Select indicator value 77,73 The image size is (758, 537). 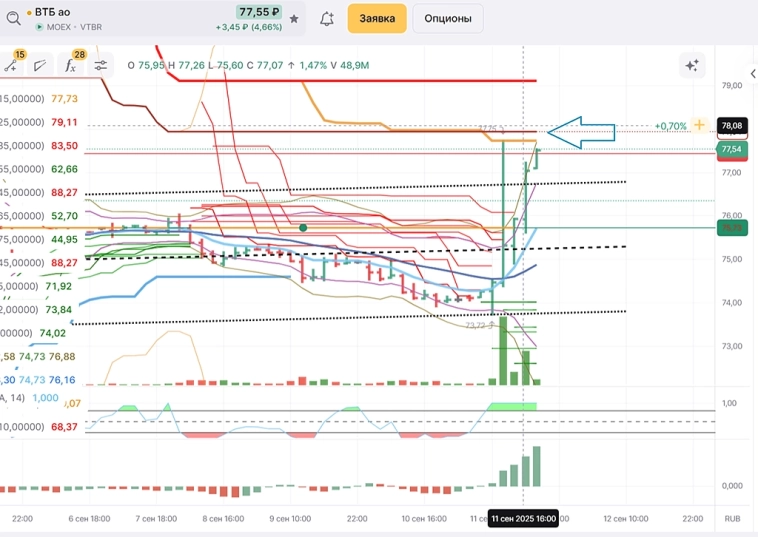point(64,99)
